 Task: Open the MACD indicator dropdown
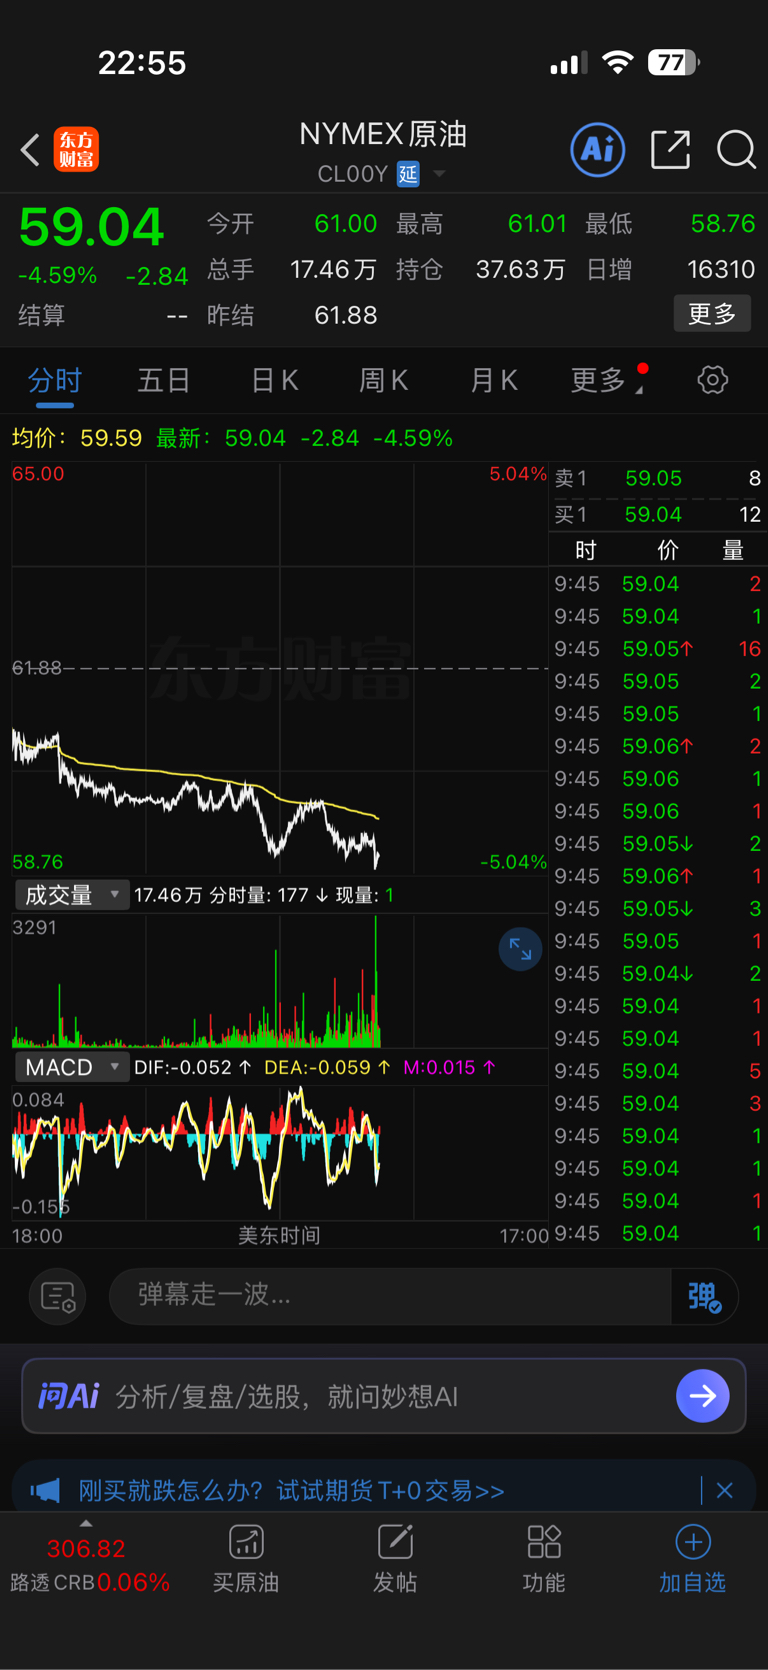point(71,1067)
